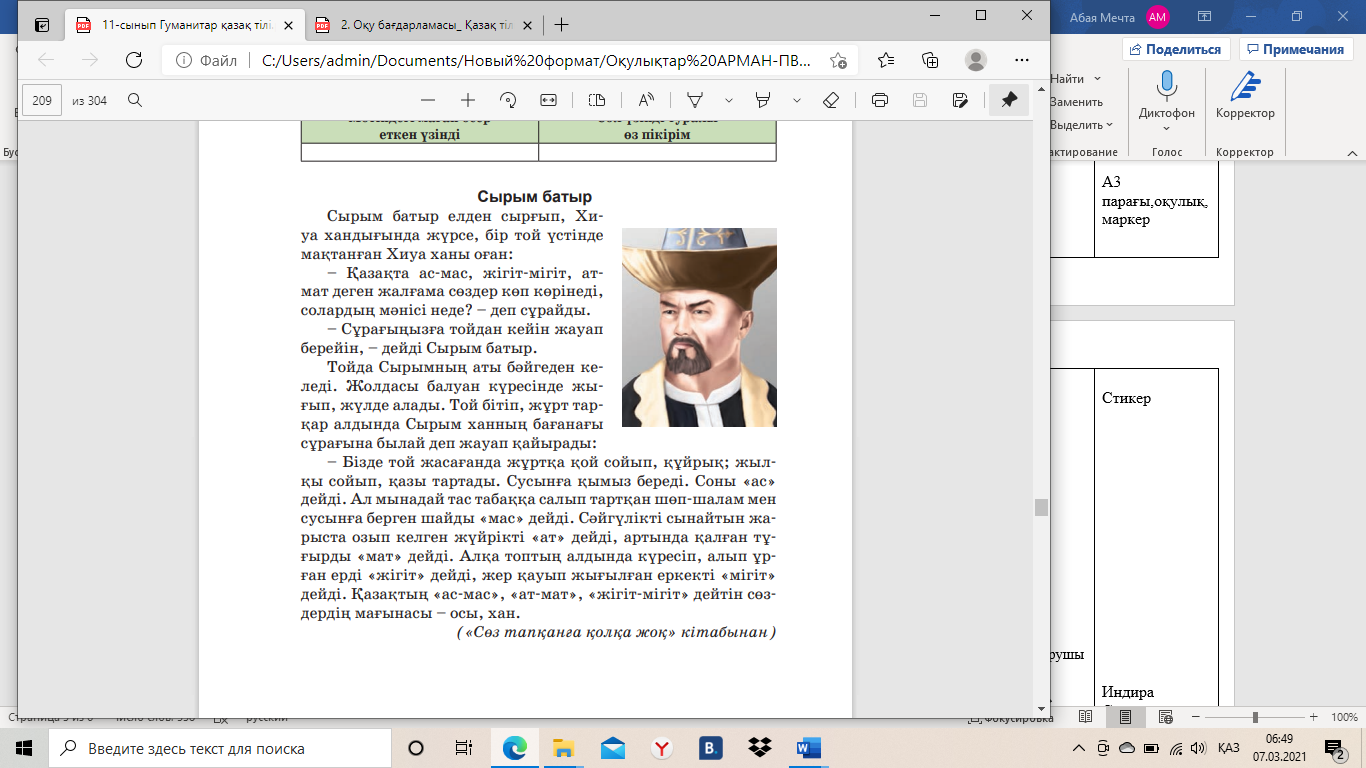Image resolution: width=1366 pixels, height=768 pixels.
Task: Click the fit to width icon
Action: pos(548,100)
